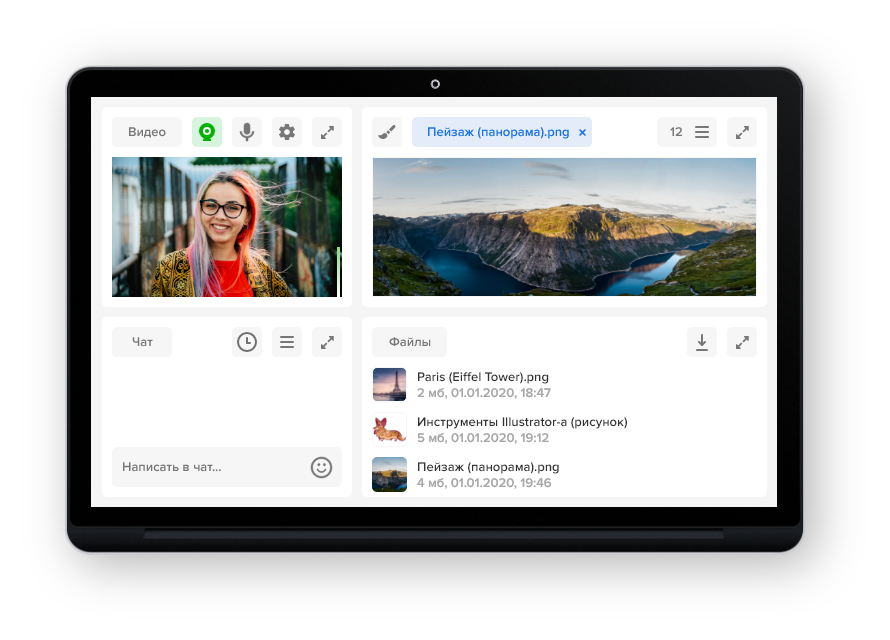Open video settings gear icon

287,132
